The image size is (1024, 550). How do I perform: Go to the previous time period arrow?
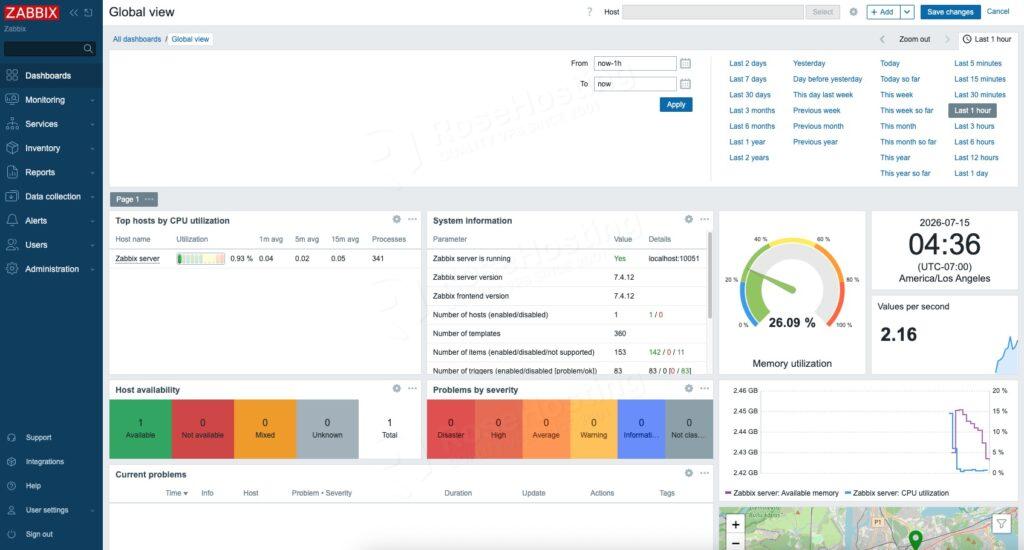[882, 39]
